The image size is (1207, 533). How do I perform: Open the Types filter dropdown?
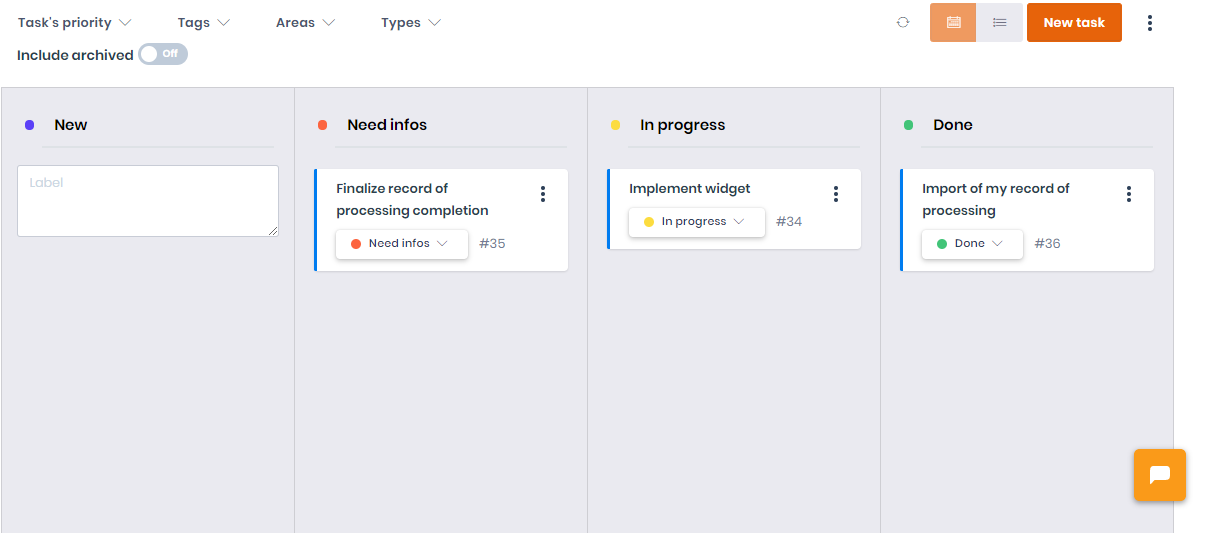coord(411,22)
